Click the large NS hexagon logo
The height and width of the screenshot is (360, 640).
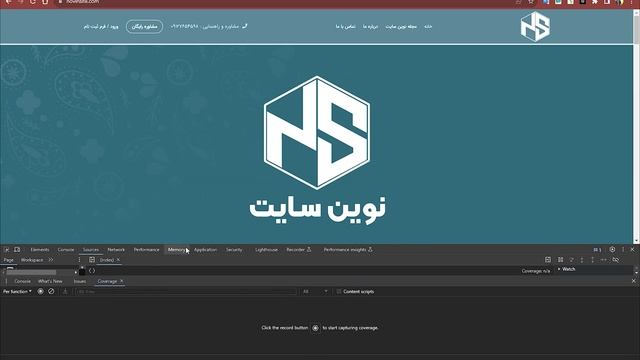coord(317,133)
